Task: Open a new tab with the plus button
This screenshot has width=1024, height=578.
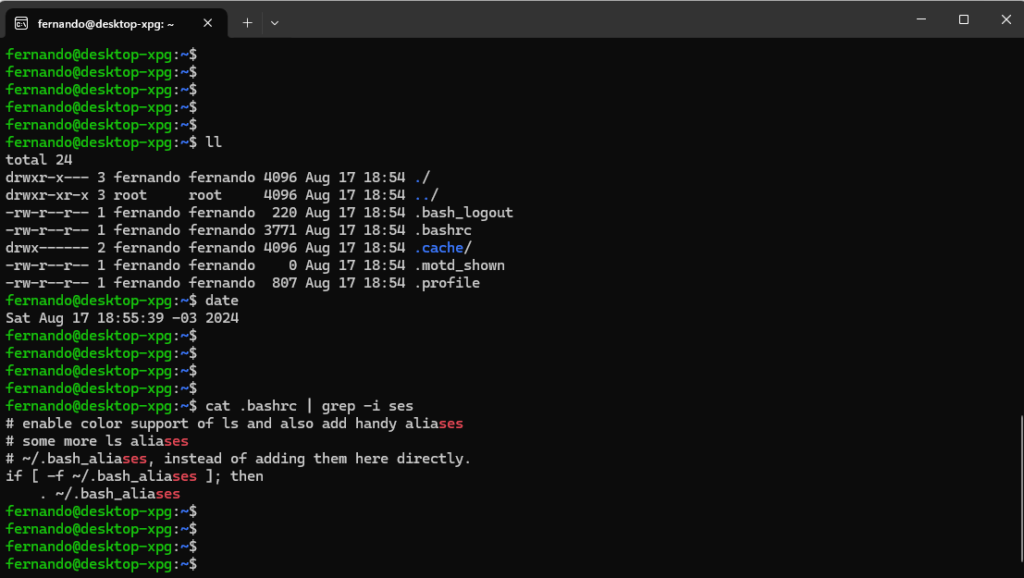Action: point(248,23)
